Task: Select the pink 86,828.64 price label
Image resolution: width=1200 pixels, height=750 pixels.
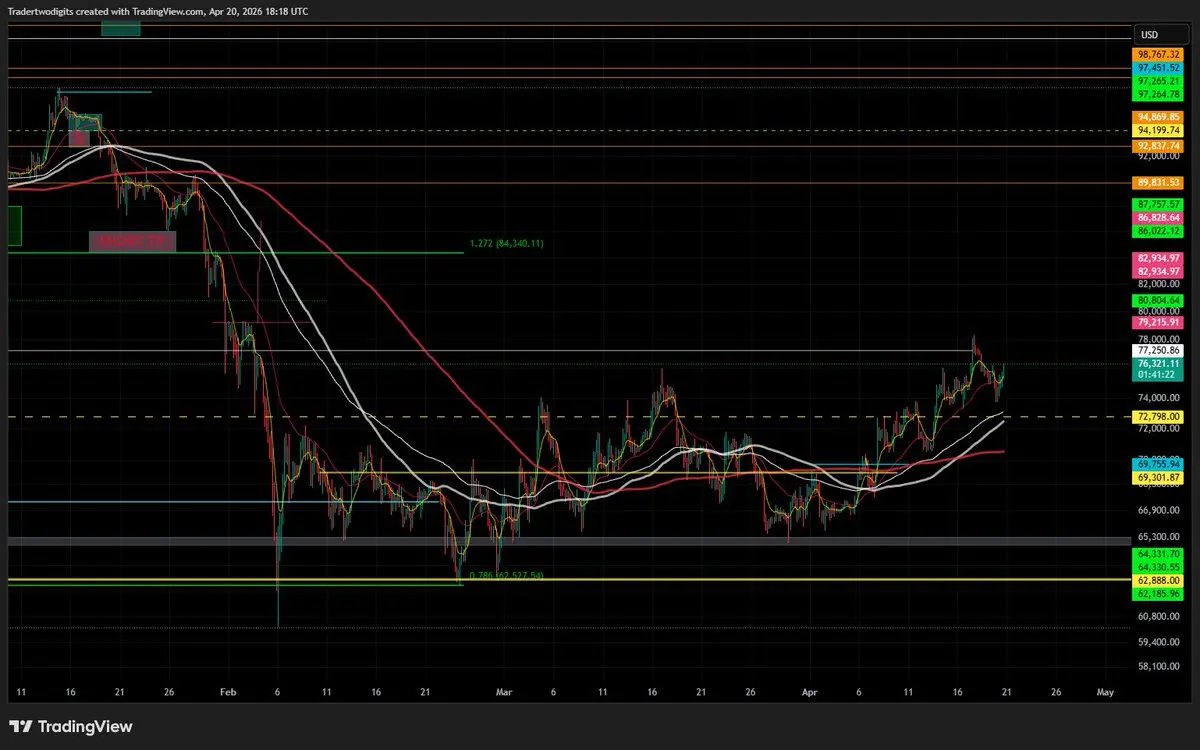Action: (1158, 217)
